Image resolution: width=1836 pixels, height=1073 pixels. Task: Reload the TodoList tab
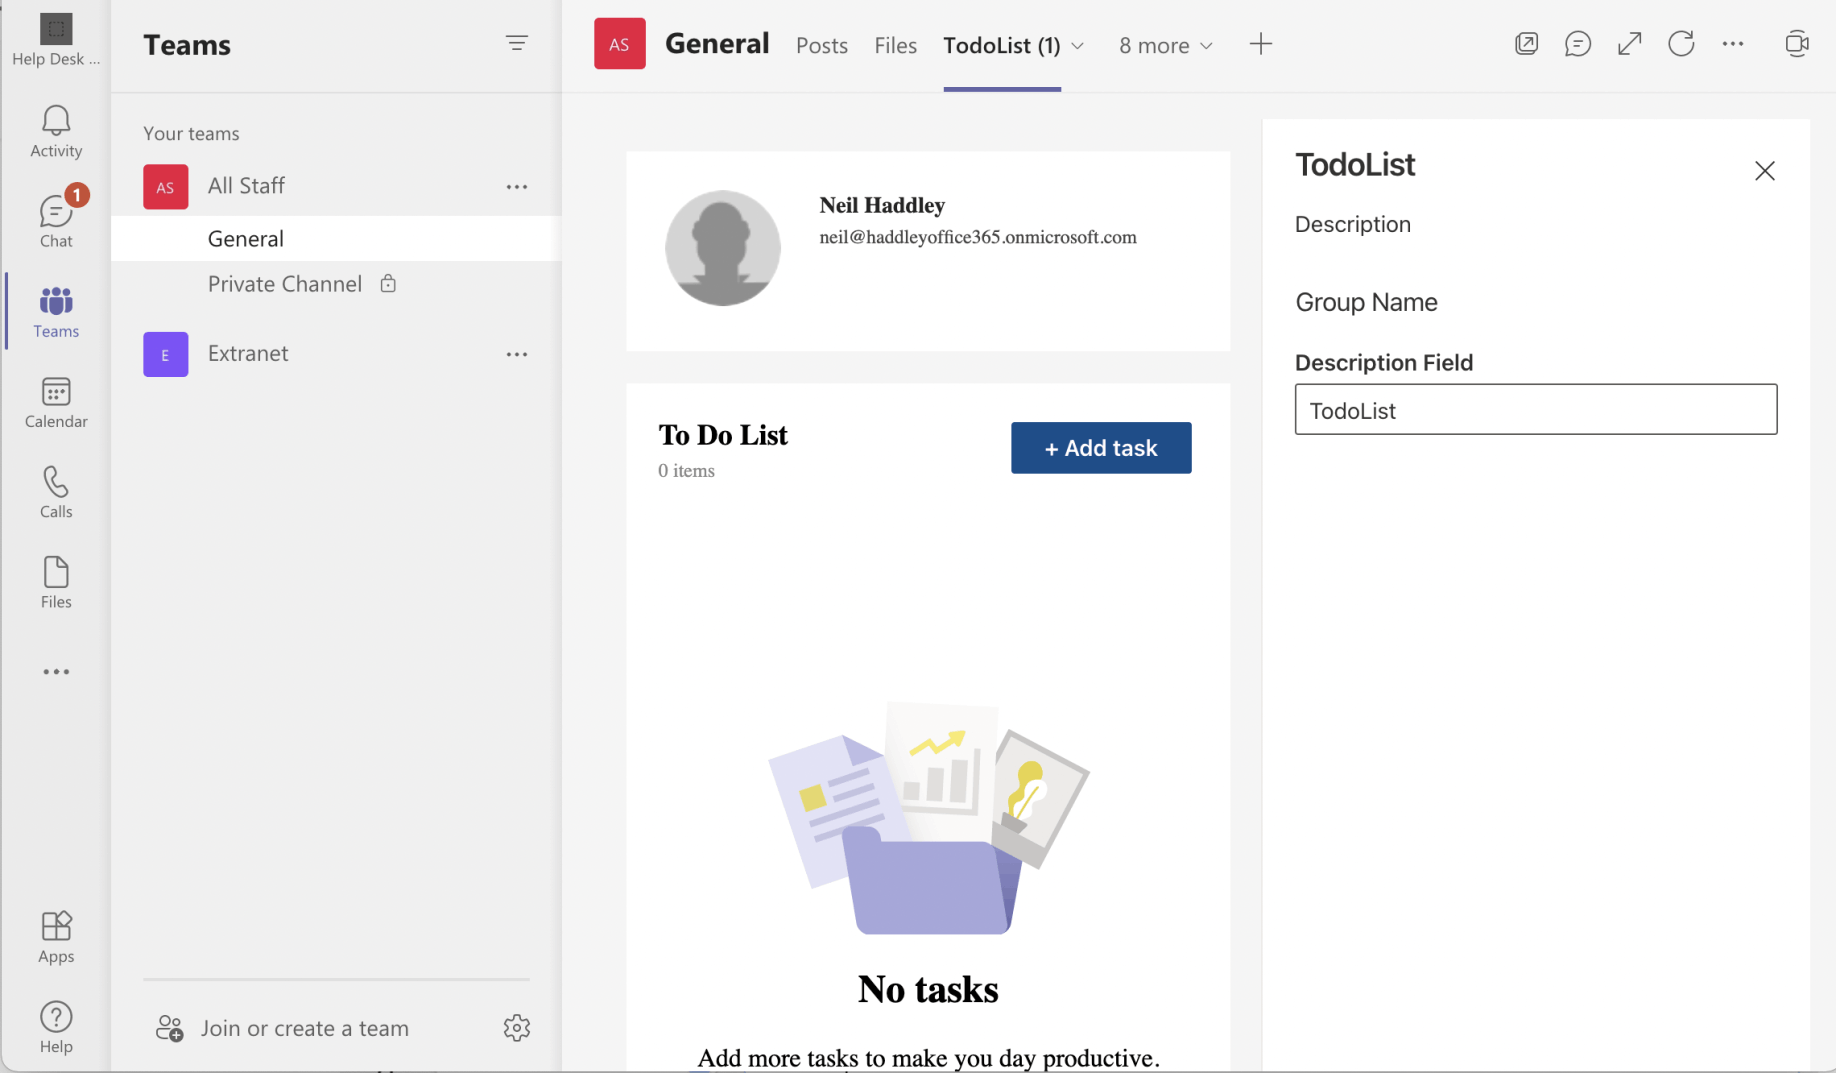[1682, 44]
